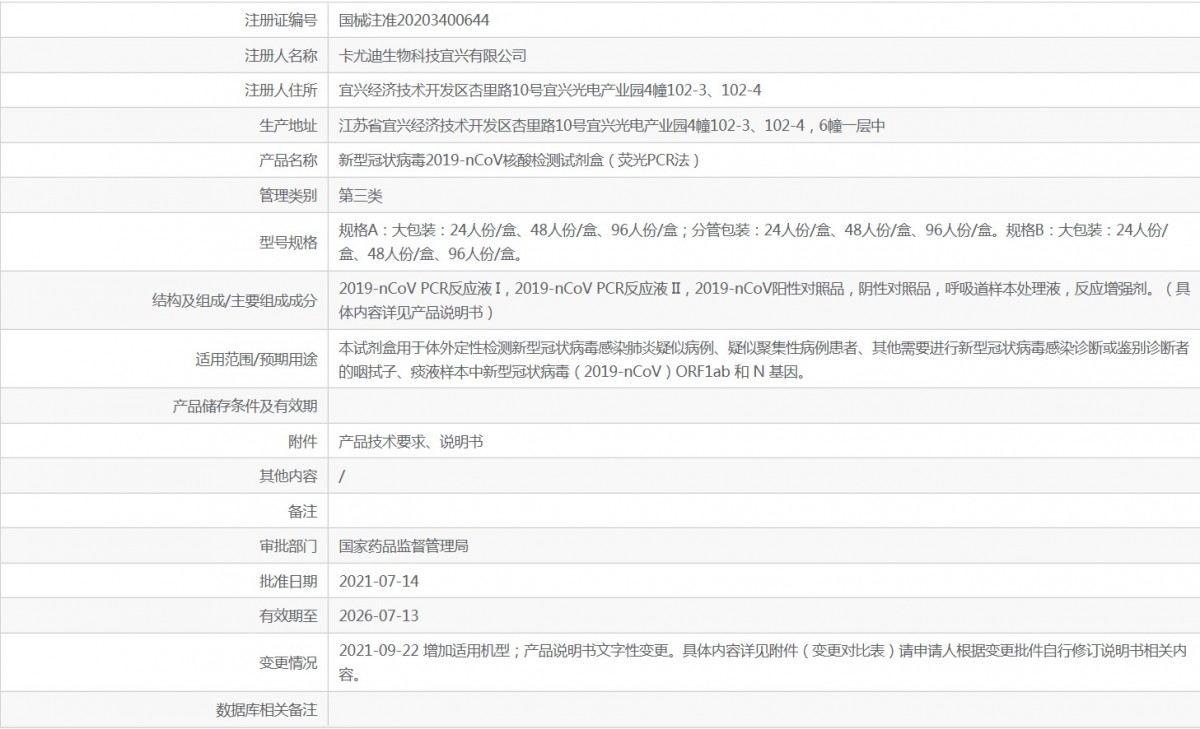Screen dimensions: 1200x729
Task: Select the registrant address starting 宜兴经济技术开发区
Action: (550, 90)
